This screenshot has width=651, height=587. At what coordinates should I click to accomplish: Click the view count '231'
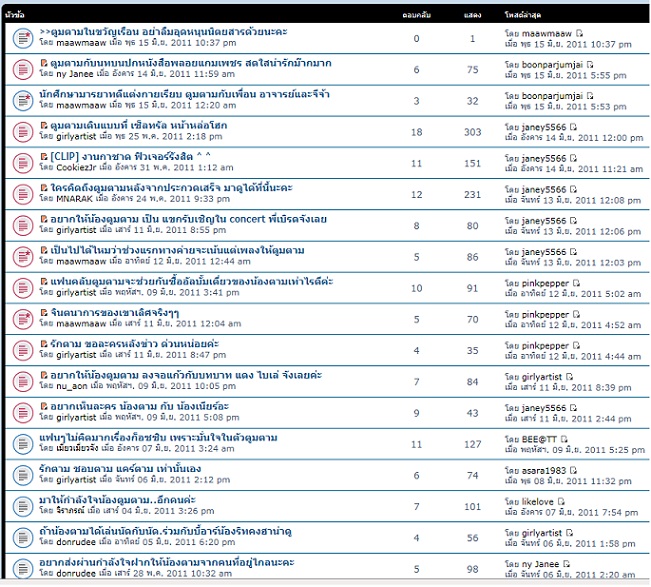(x=472, y=194)
